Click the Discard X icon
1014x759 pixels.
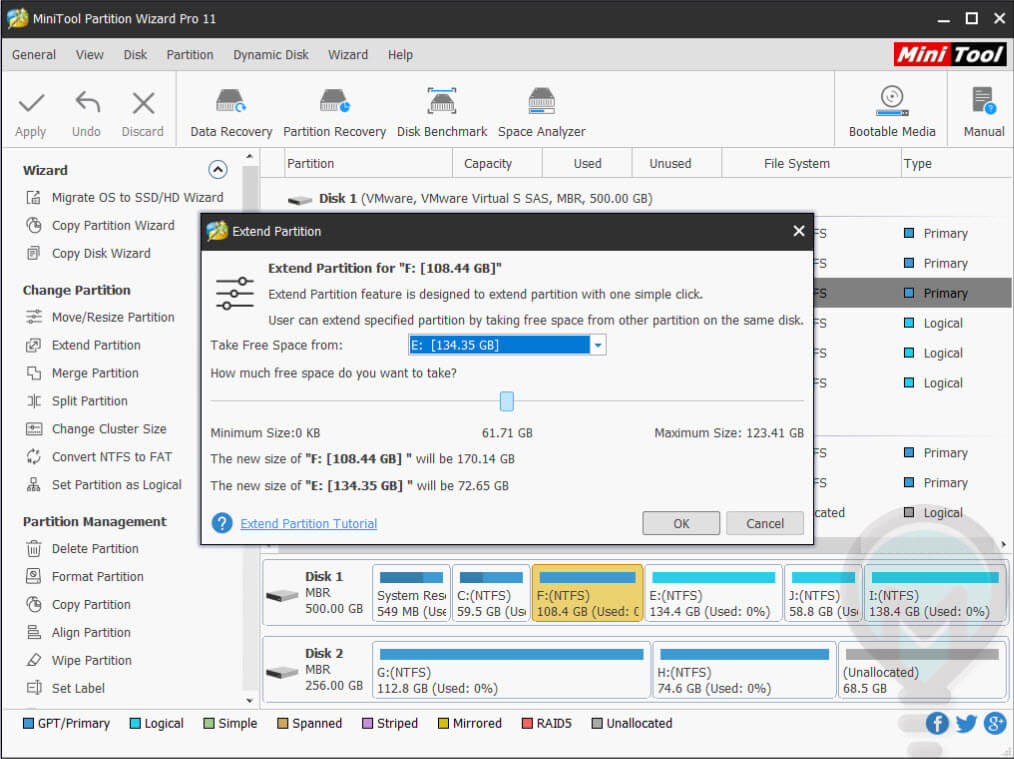click(143, 103)
